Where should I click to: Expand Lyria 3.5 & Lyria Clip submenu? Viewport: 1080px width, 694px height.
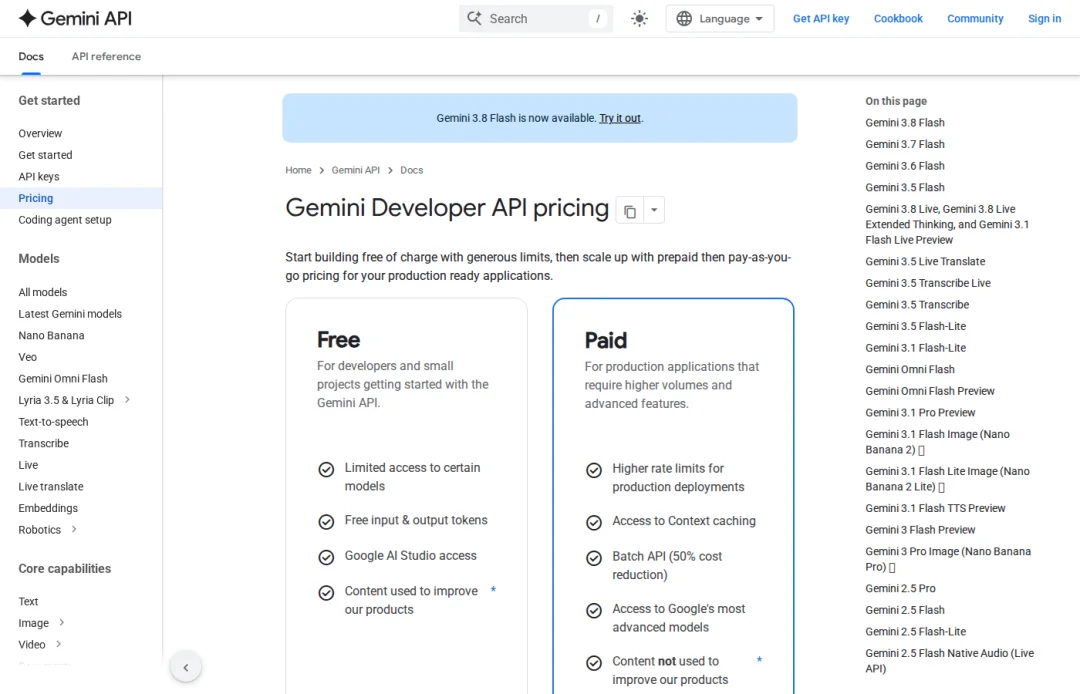tap(127, 400)
